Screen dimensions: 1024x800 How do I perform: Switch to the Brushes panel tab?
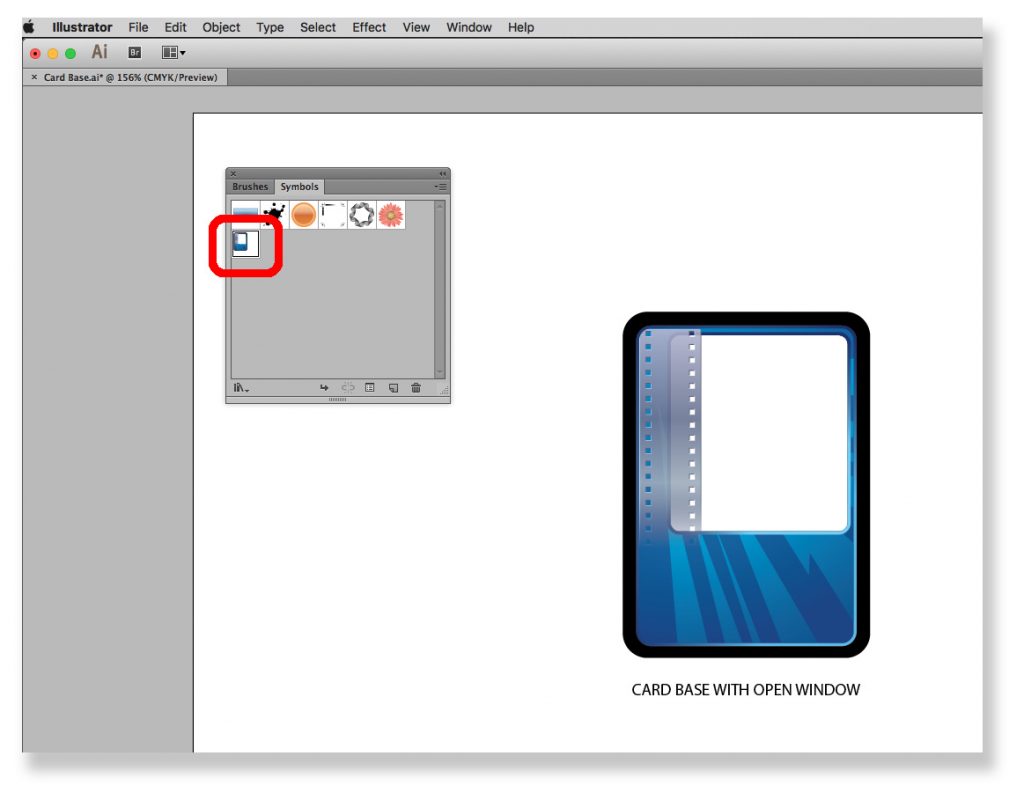click(x=249, y=187)
